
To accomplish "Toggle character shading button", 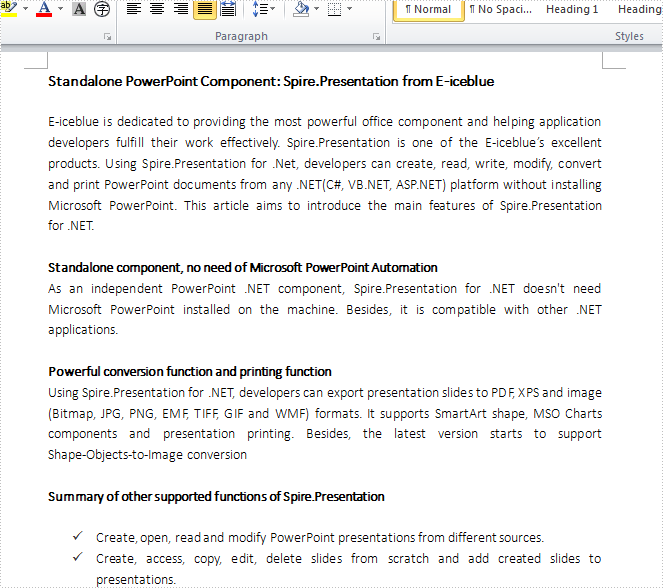I will (x=79, y=9).
